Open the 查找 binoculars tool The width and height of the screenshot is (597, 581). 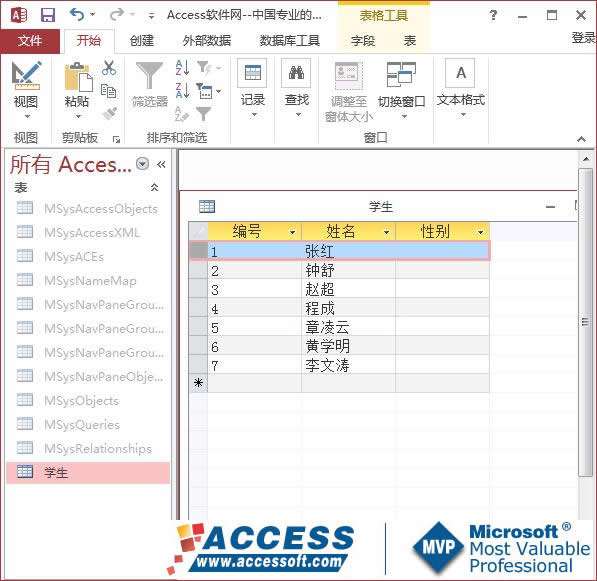pos(297,73)
